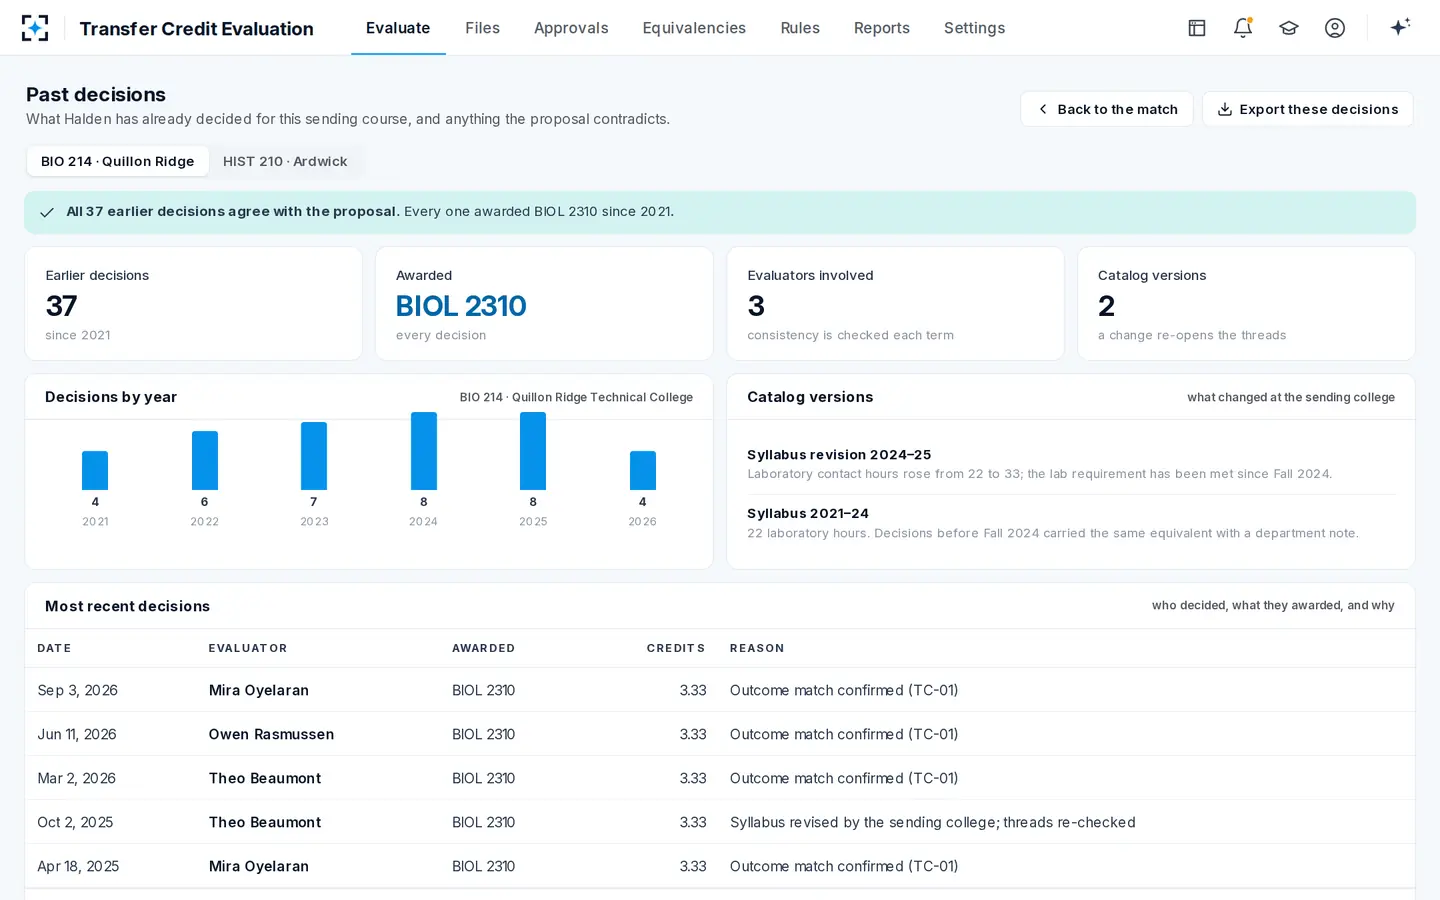The width and height of the screenshot is (1440, 900).
Task: Click the large BIOL 2310 value in Awarded card
Action: pos(461,306)
